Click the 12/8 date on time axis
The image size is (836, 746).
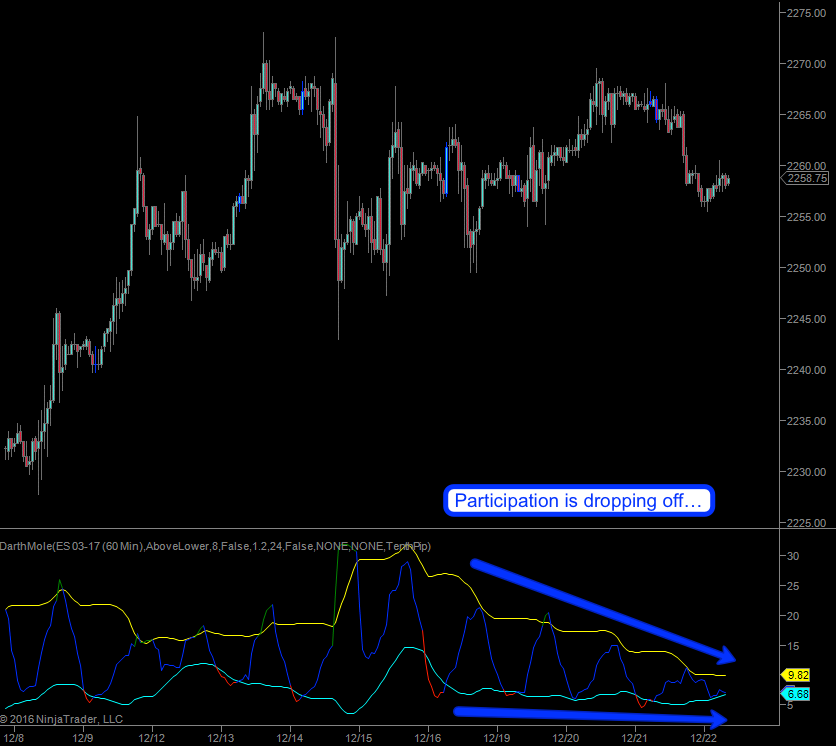[14, 738]
